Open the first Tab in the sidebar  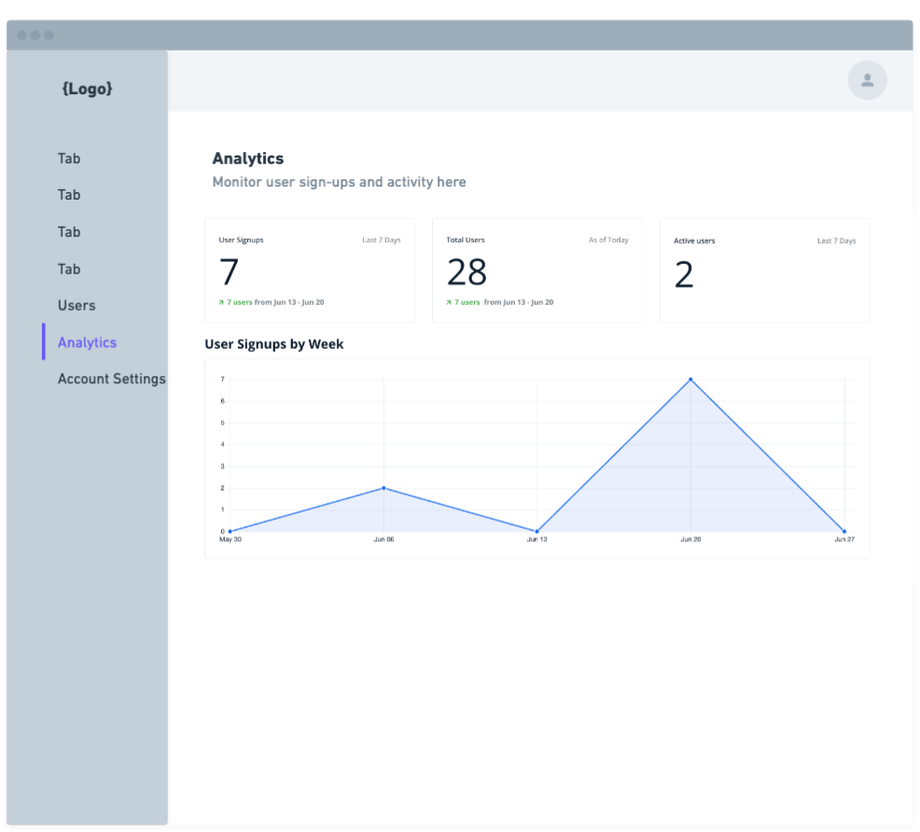point(69,158)
